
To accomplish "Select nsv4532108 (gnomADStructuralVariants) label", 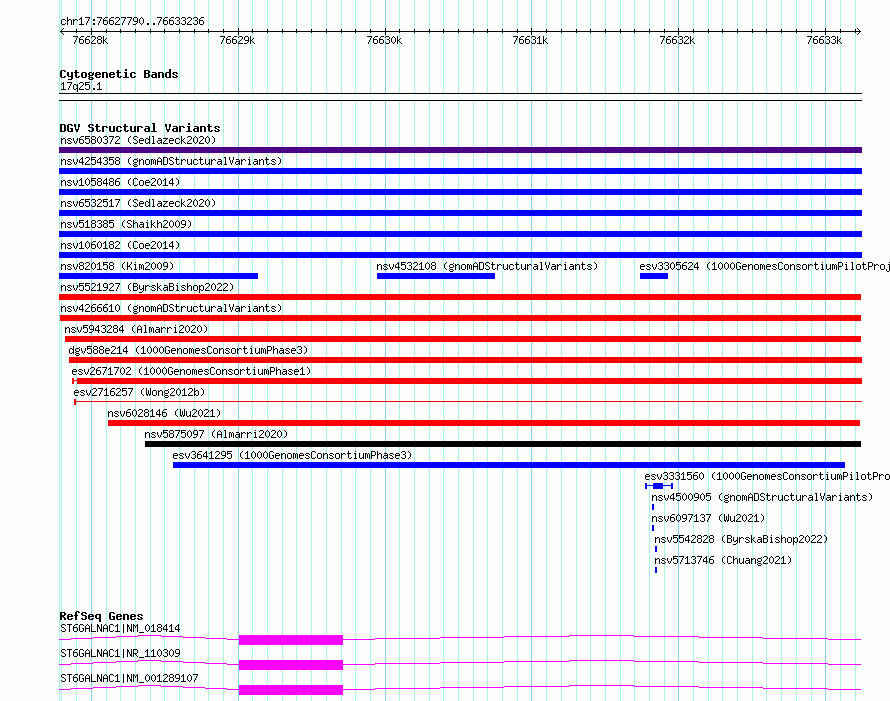I will pyautogui.click(x=487, y=266).
